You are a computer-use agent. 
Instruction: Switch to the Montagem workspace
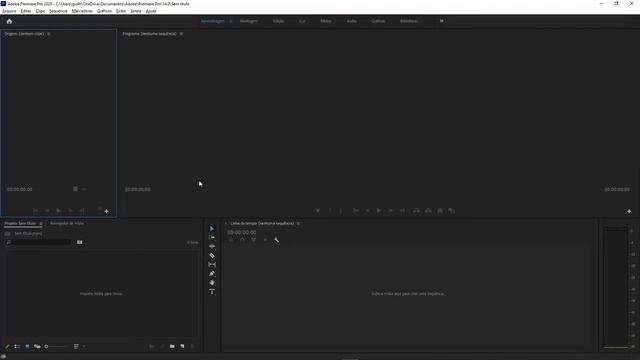point(249,21)
